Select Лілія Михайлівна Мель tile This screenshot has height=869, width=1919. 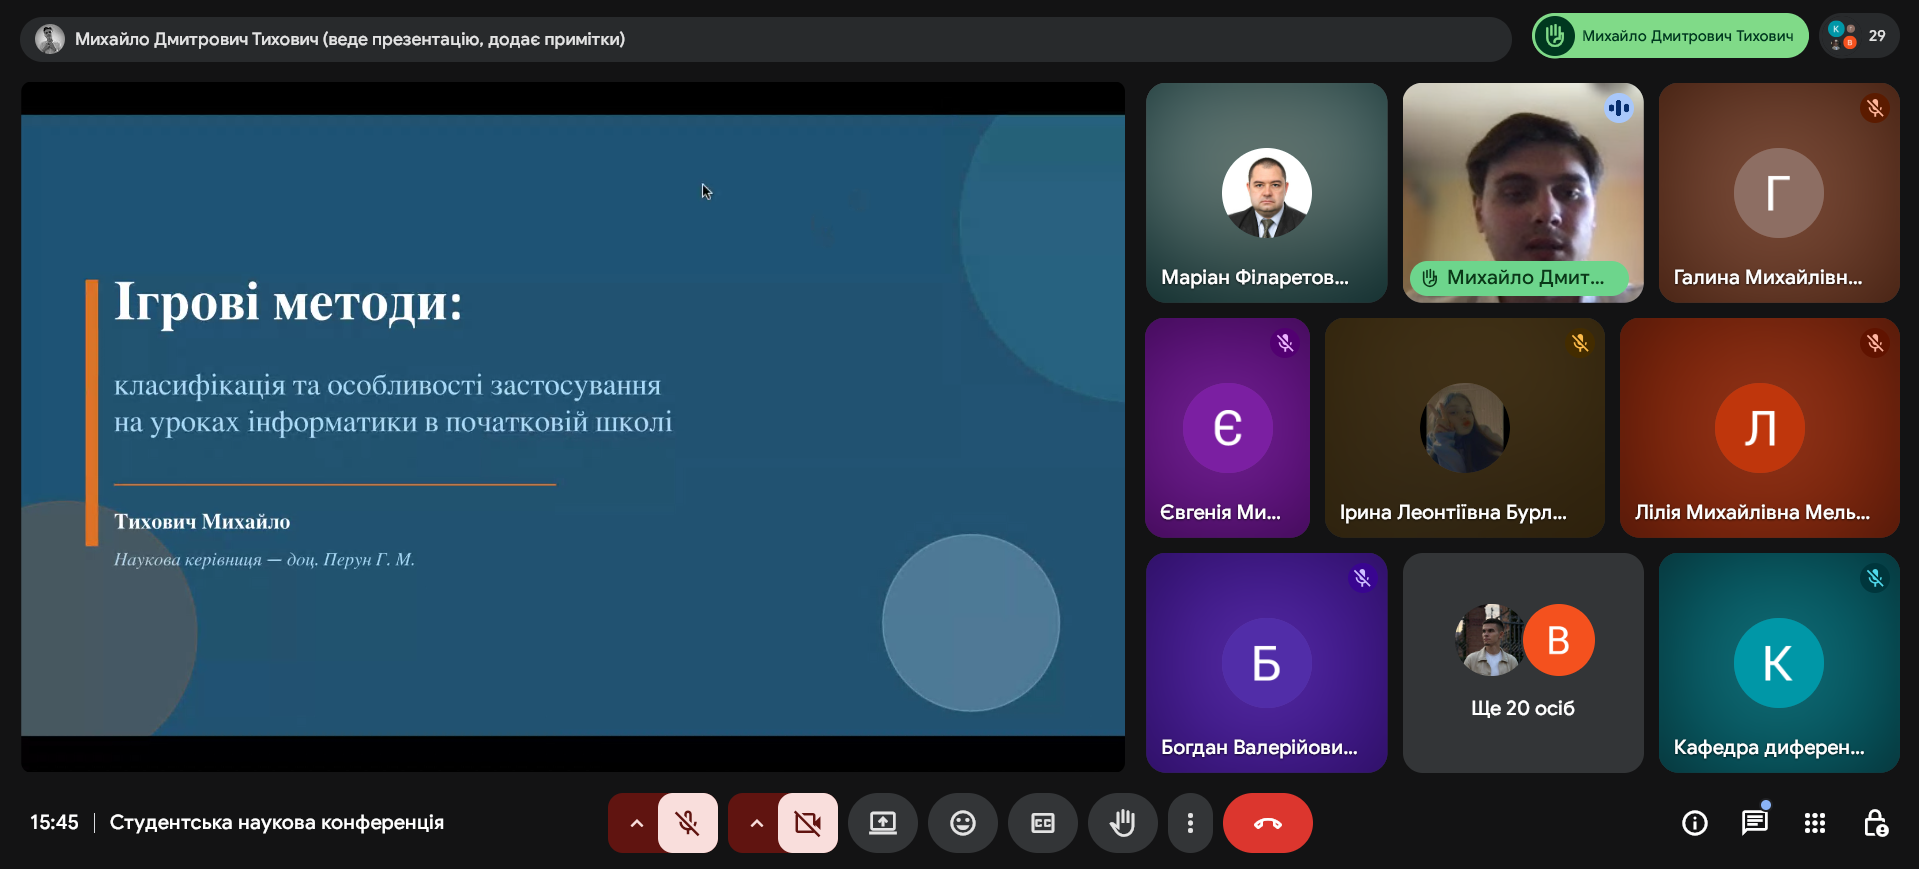1760,428
